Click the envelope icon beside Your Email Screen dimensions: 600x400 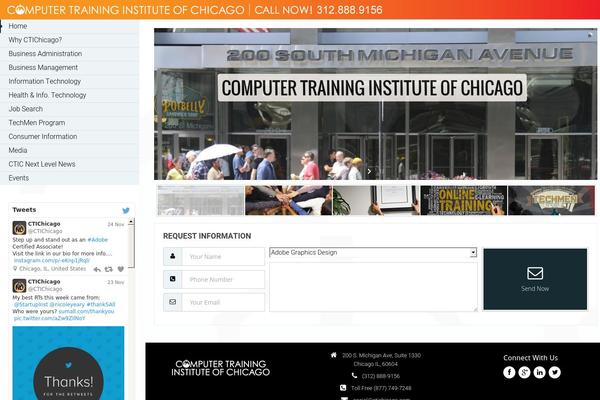click(173, 302)
